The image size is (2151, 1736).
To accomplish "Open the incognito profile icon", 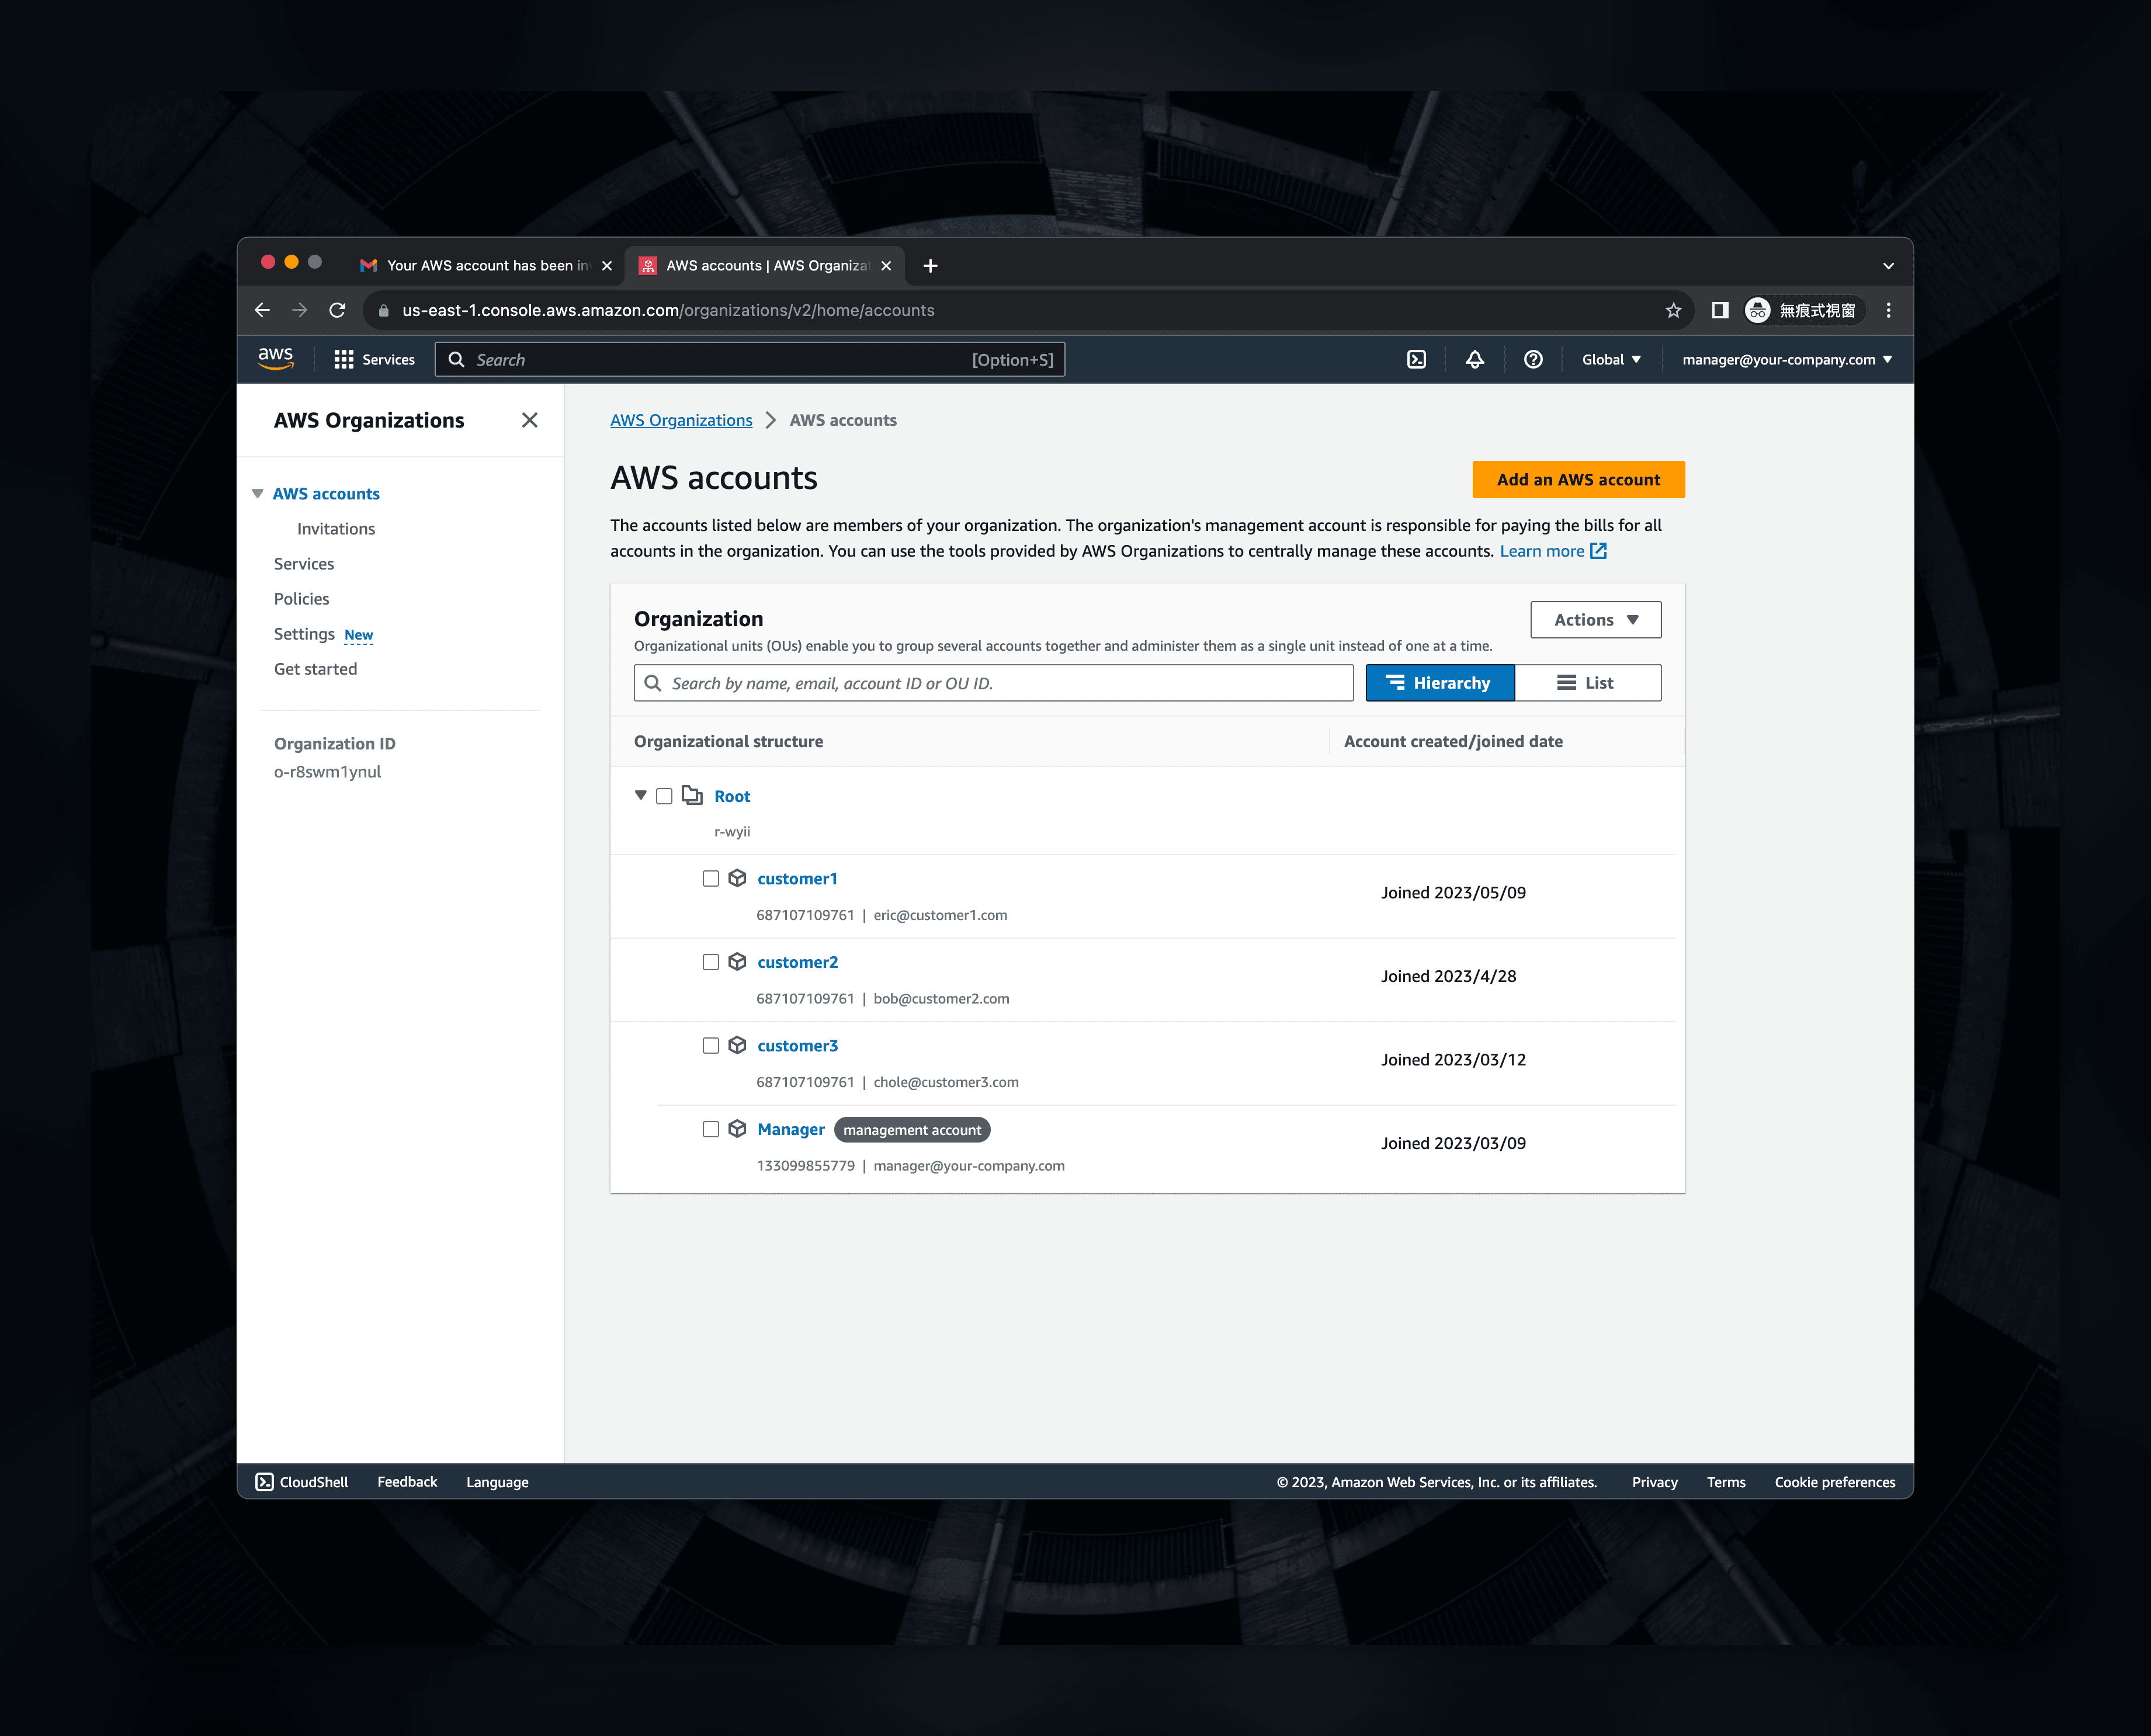I will click(x=1757, y=311).
